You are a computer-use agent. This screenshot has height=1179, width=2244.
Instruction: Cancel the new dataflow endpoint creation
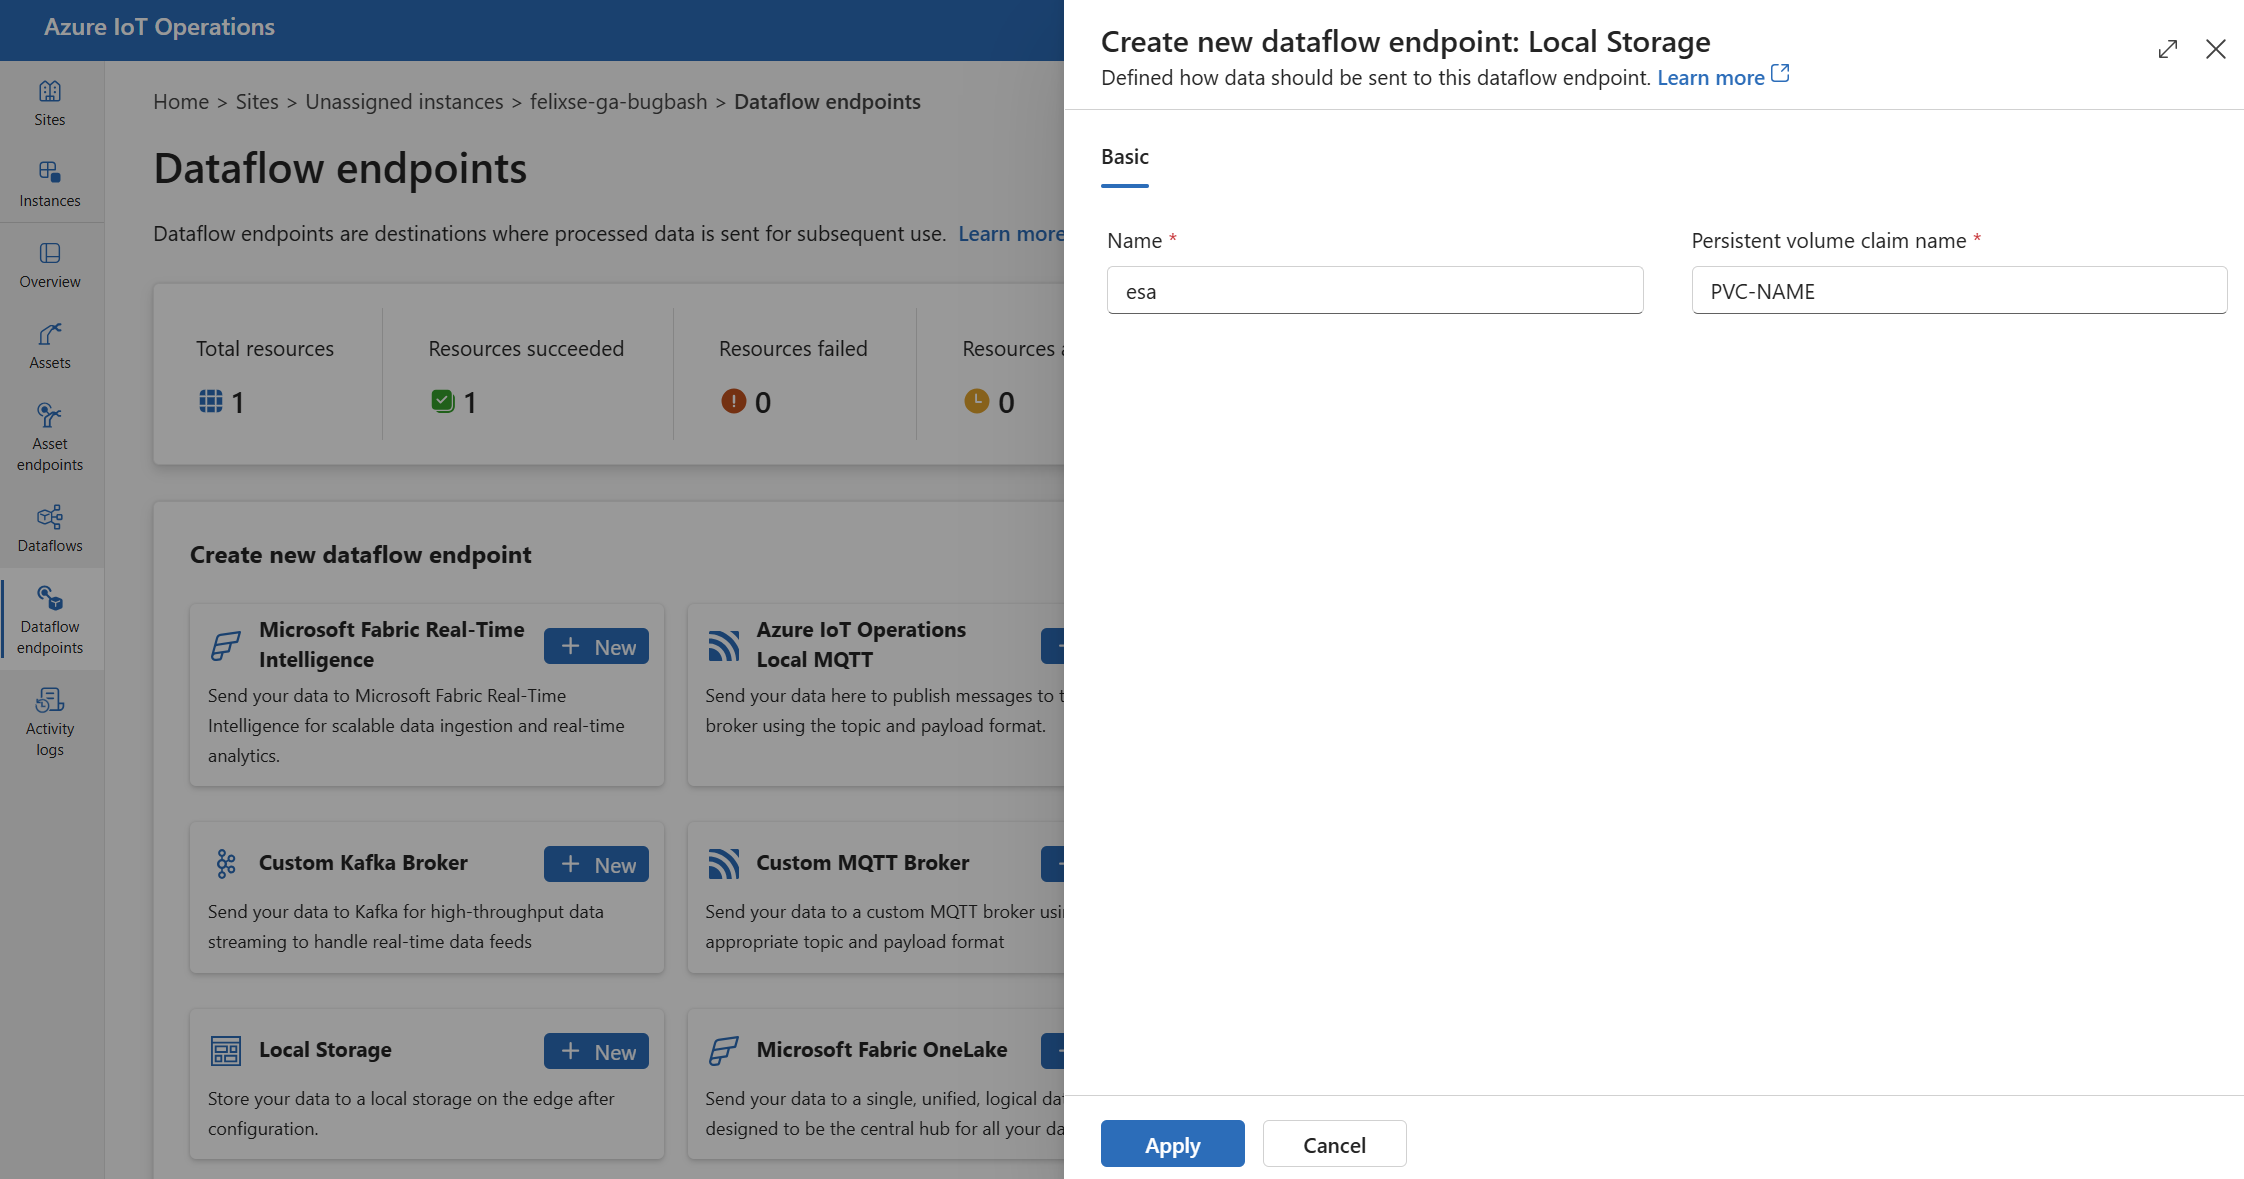(1334, 1143)
